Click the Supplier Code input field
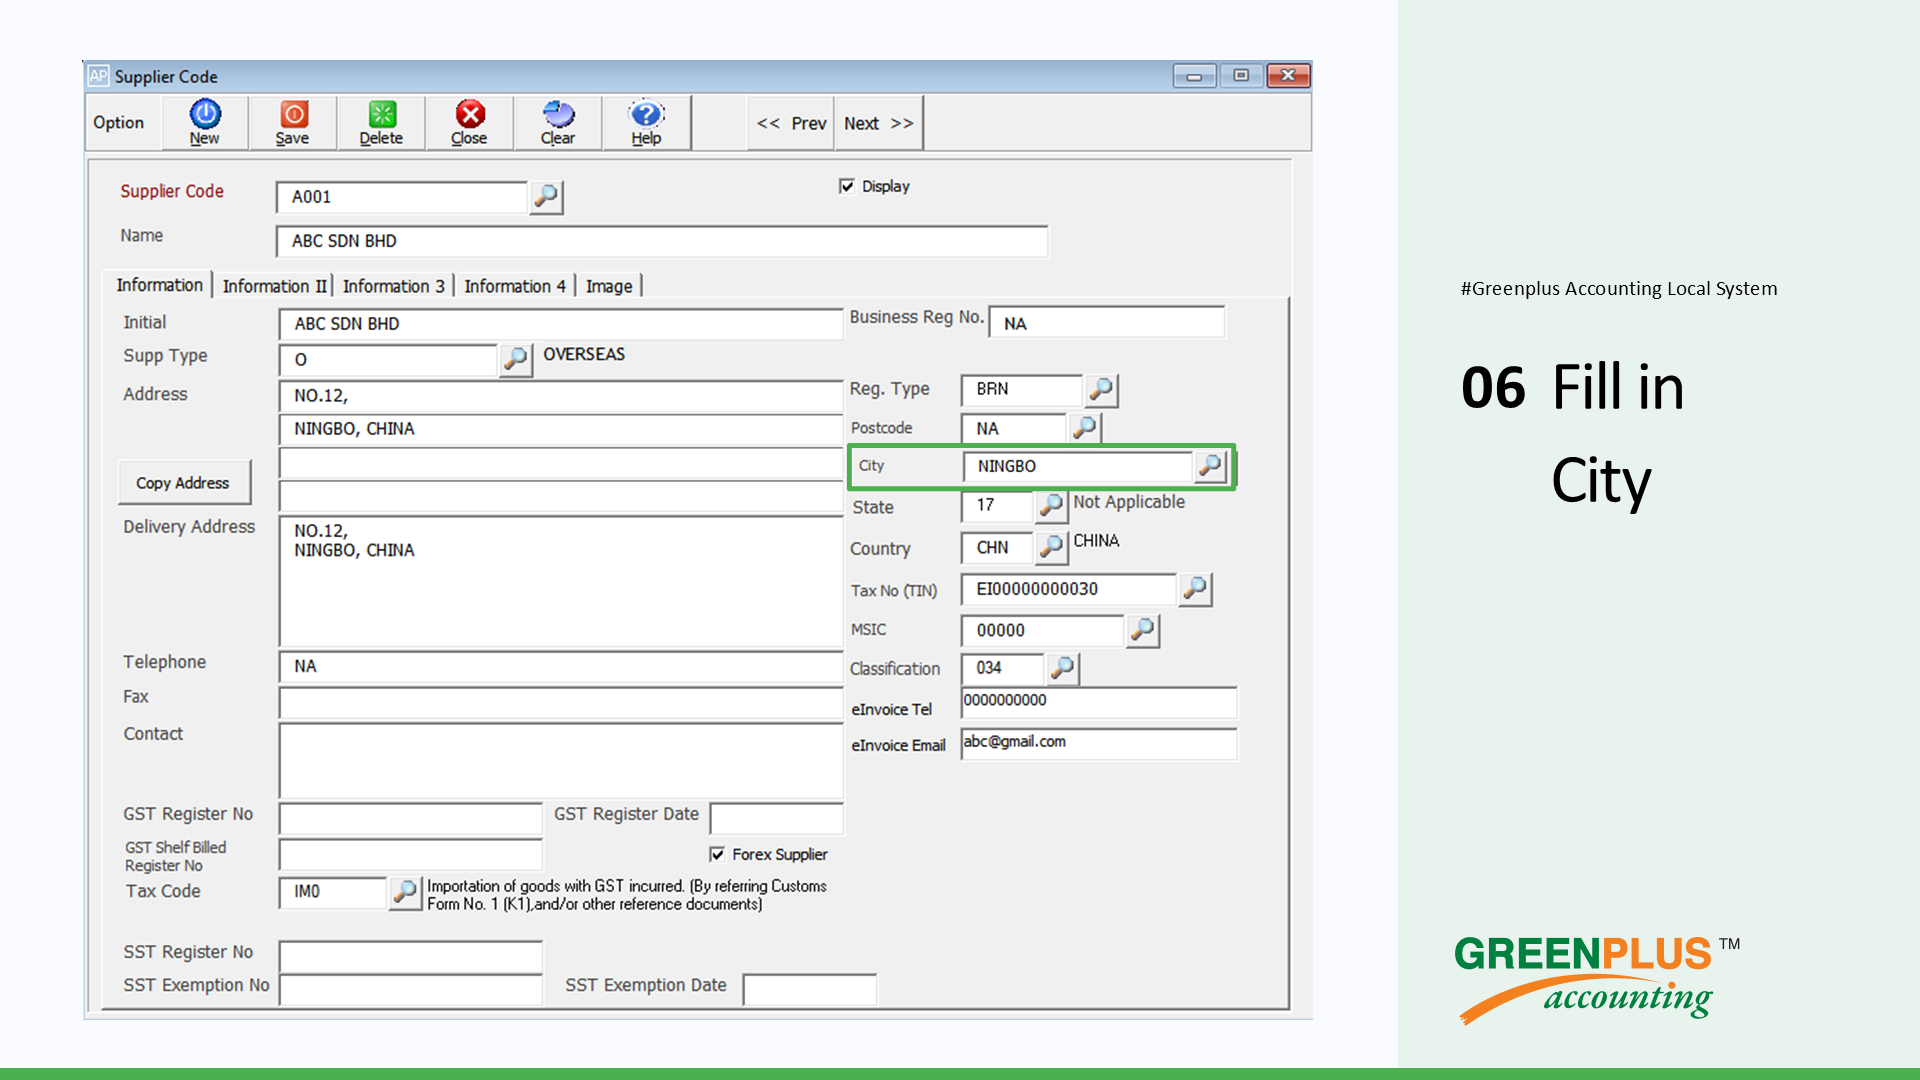 coord(402,197)
